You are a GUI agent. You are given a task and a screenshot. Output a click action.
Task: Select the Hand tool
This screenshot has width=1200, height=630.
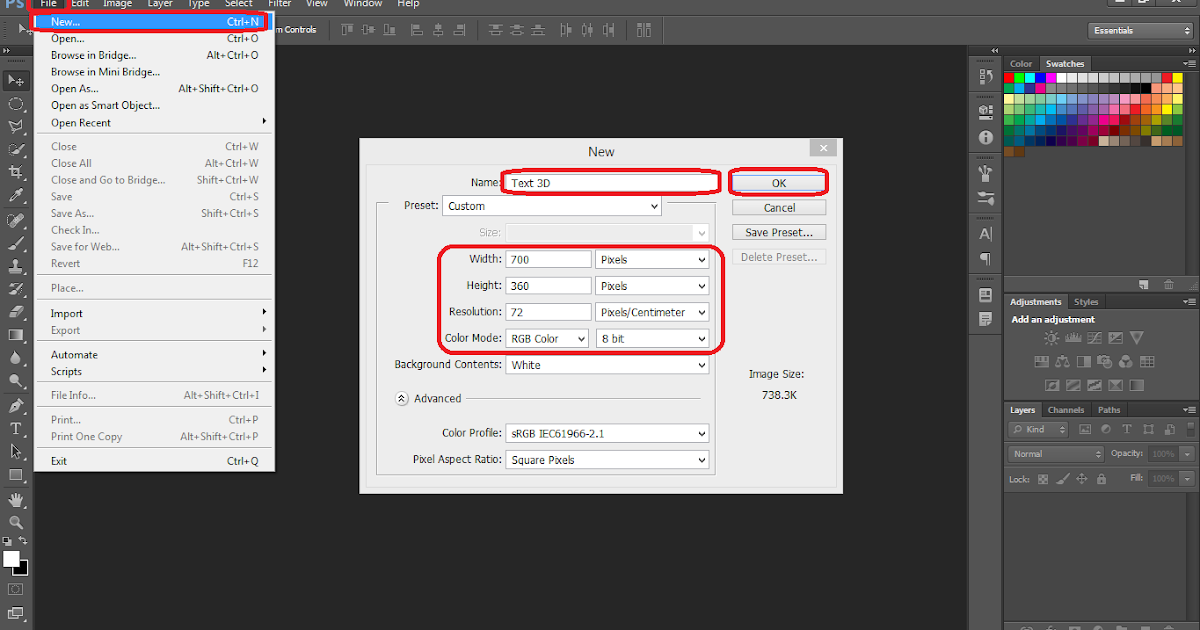click(x=16, y=499)
